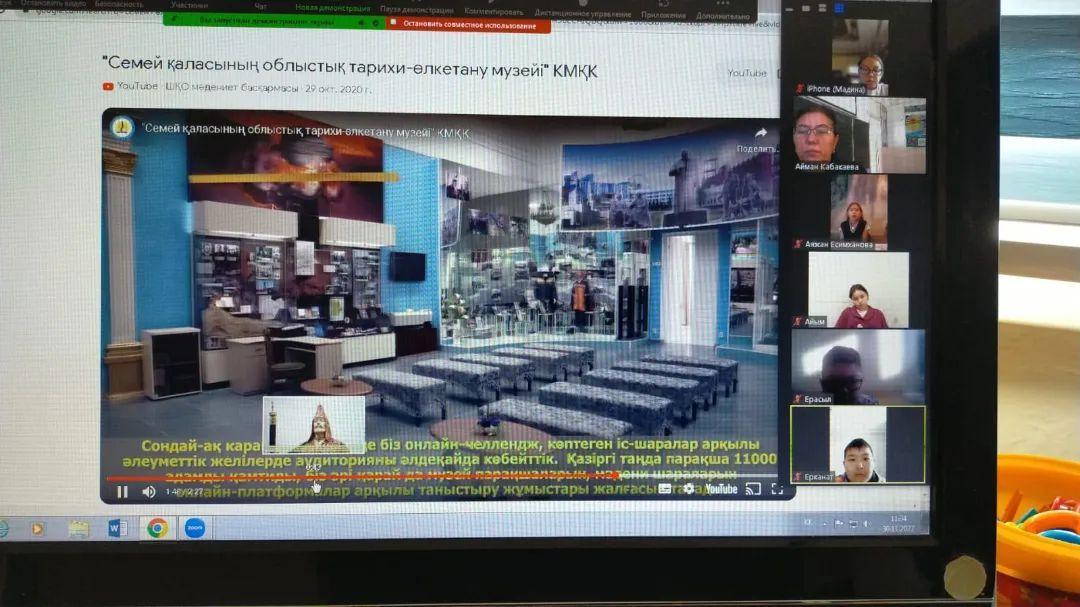Select Ерканат's highlighted video tile
The width and height of the screenshot is (1080, 607).
[x=858, y=444]
